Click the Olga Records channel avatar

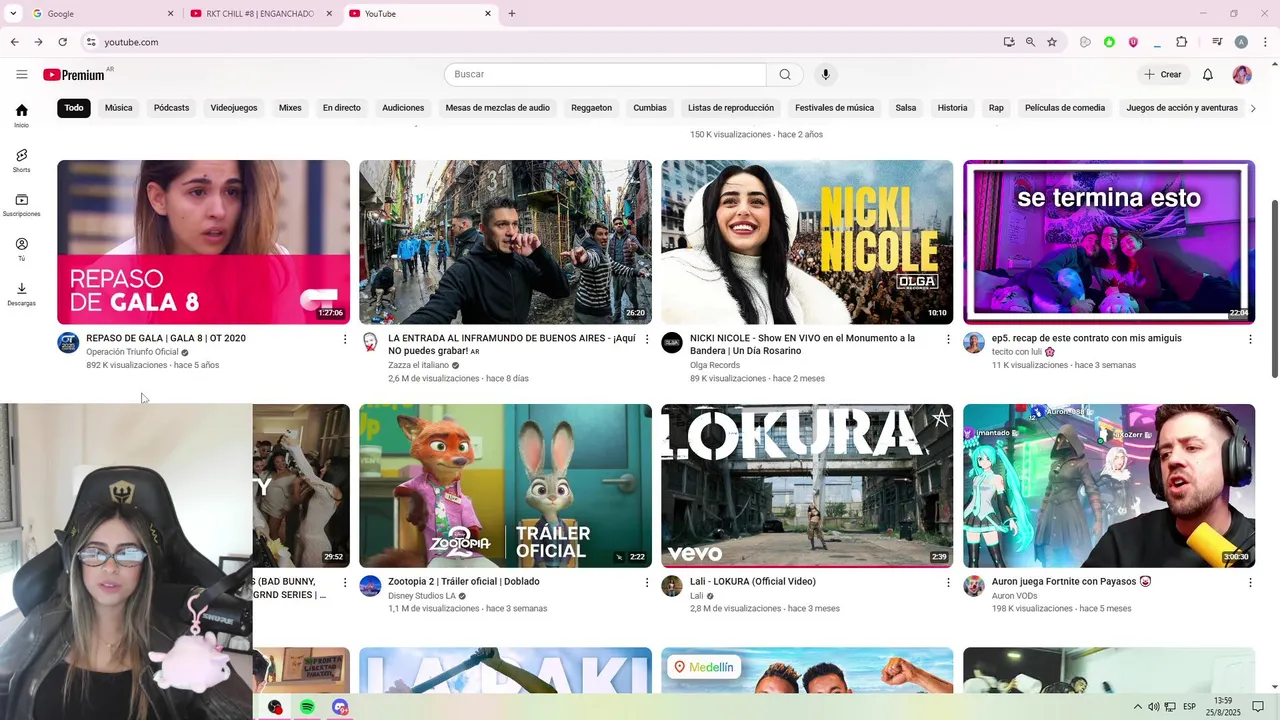coord(672,343)
